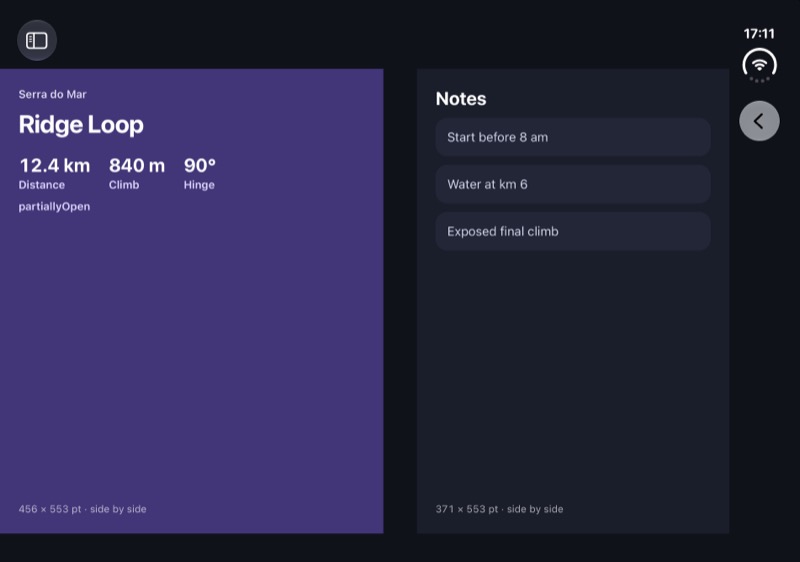
Task: Click the 'Serra do Mar' subtitle
Action: click(x=53, y=94)
